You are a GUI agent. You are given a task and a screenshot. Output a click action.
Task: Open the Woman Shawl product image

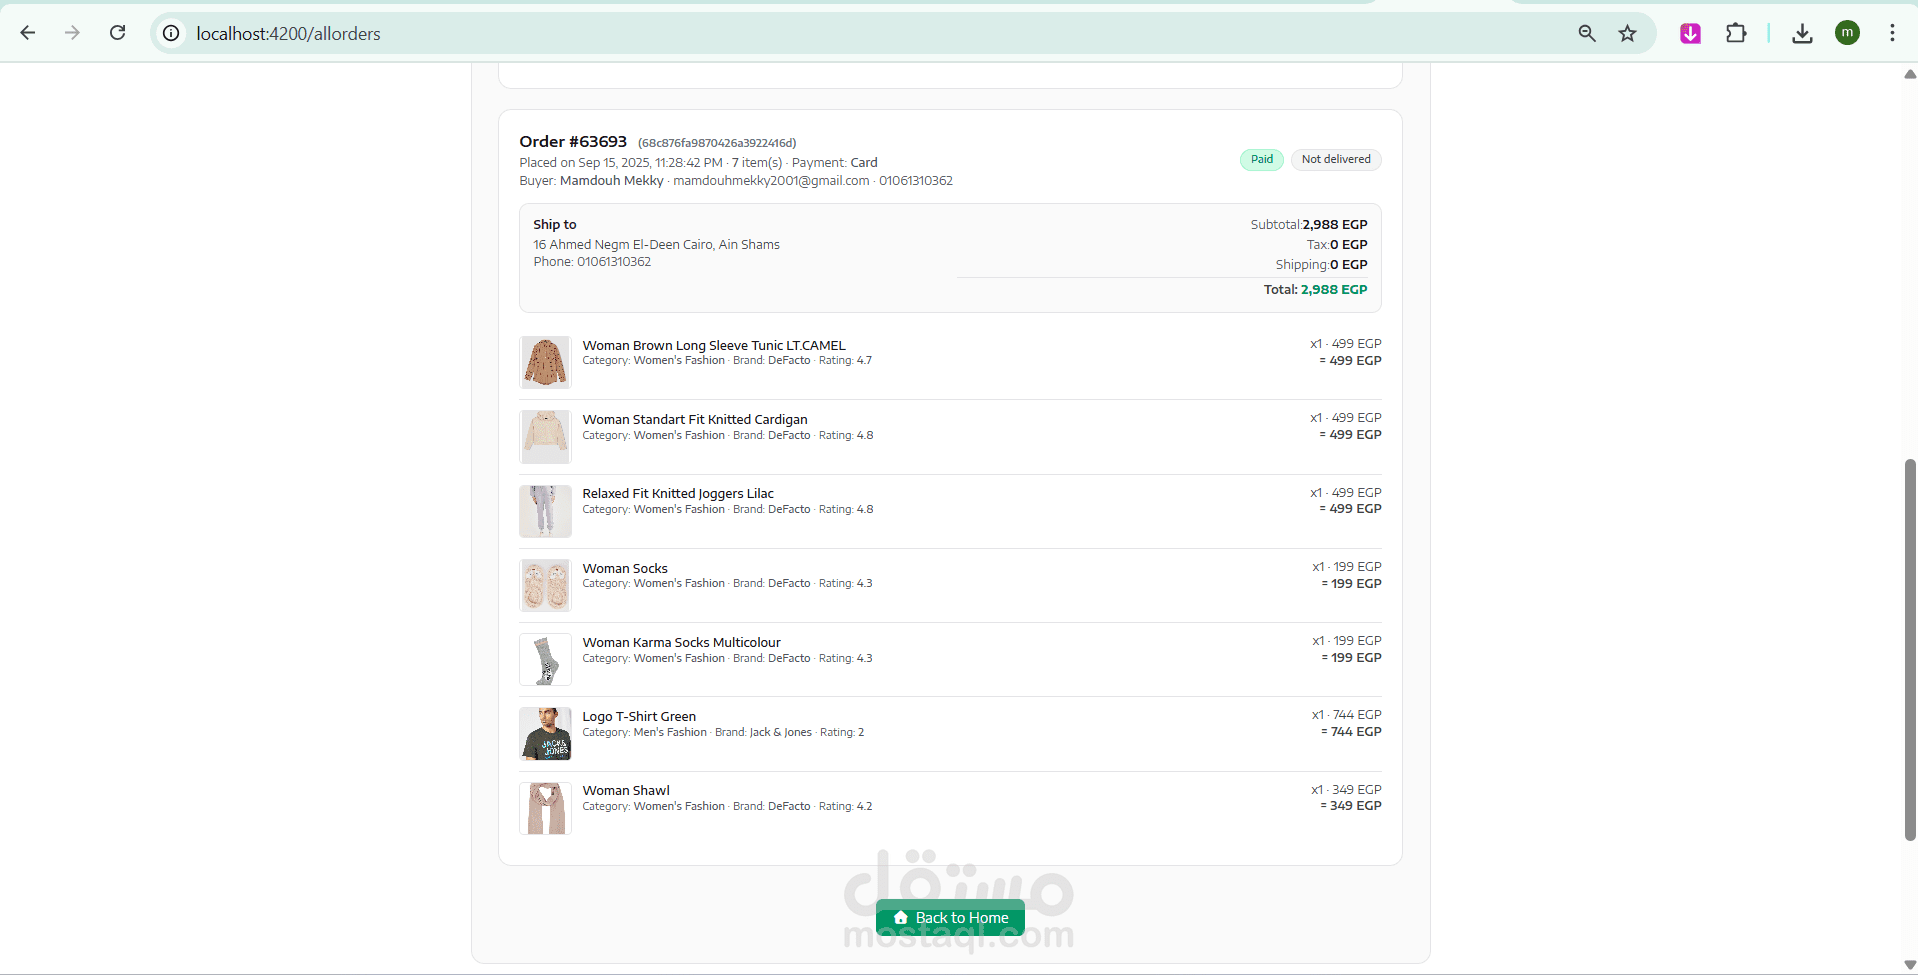(x=545, y=808)
